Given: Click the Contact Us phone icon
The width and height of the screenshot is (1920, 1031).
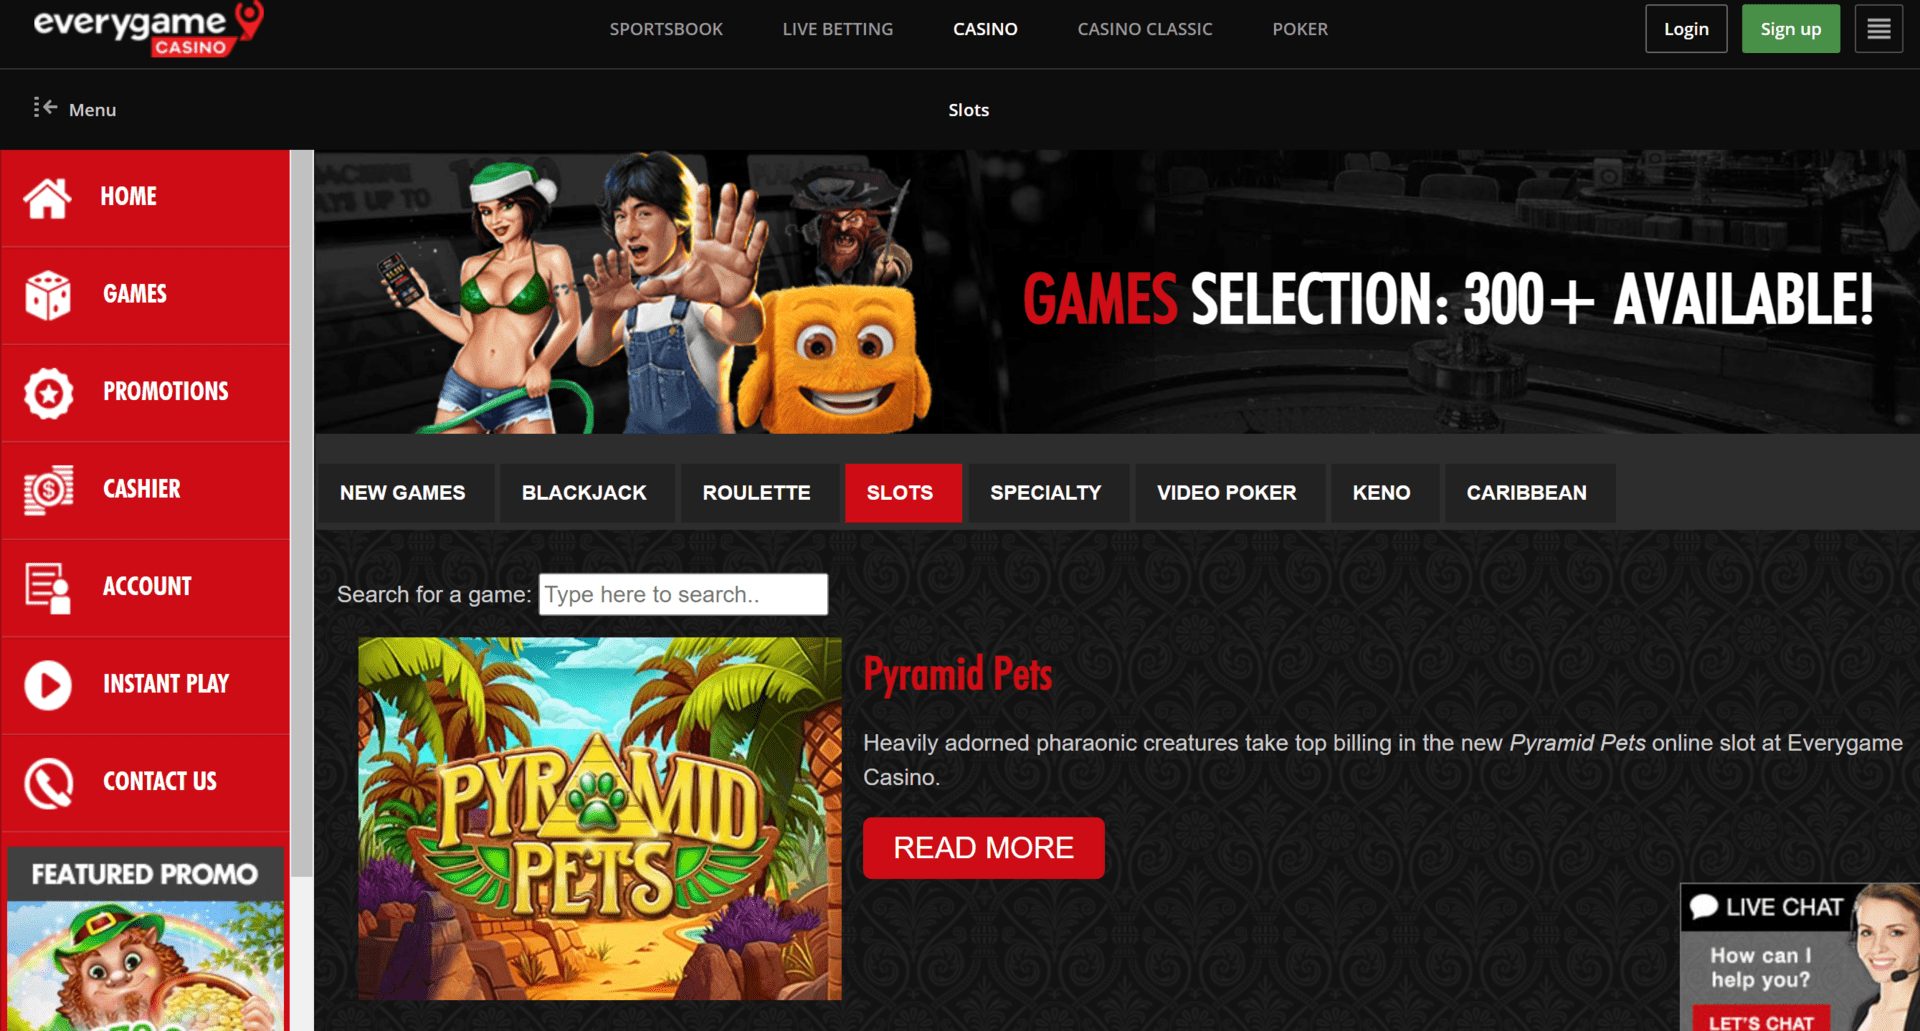Looking at the screenshot, I should (48, 782).
